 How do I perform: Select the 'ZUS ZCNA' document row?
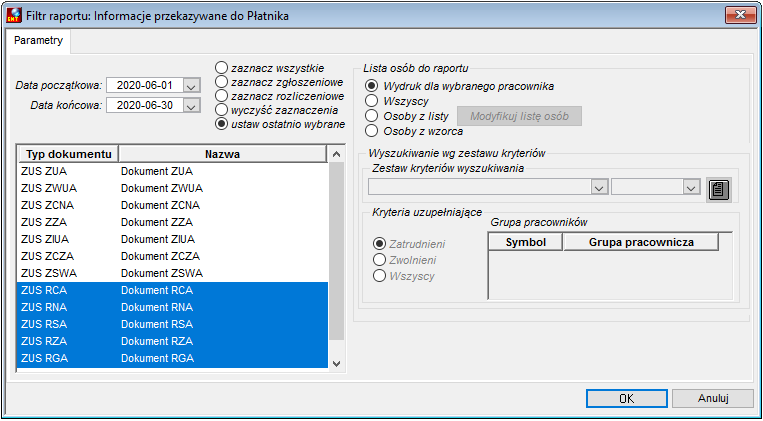coord(173,205)
